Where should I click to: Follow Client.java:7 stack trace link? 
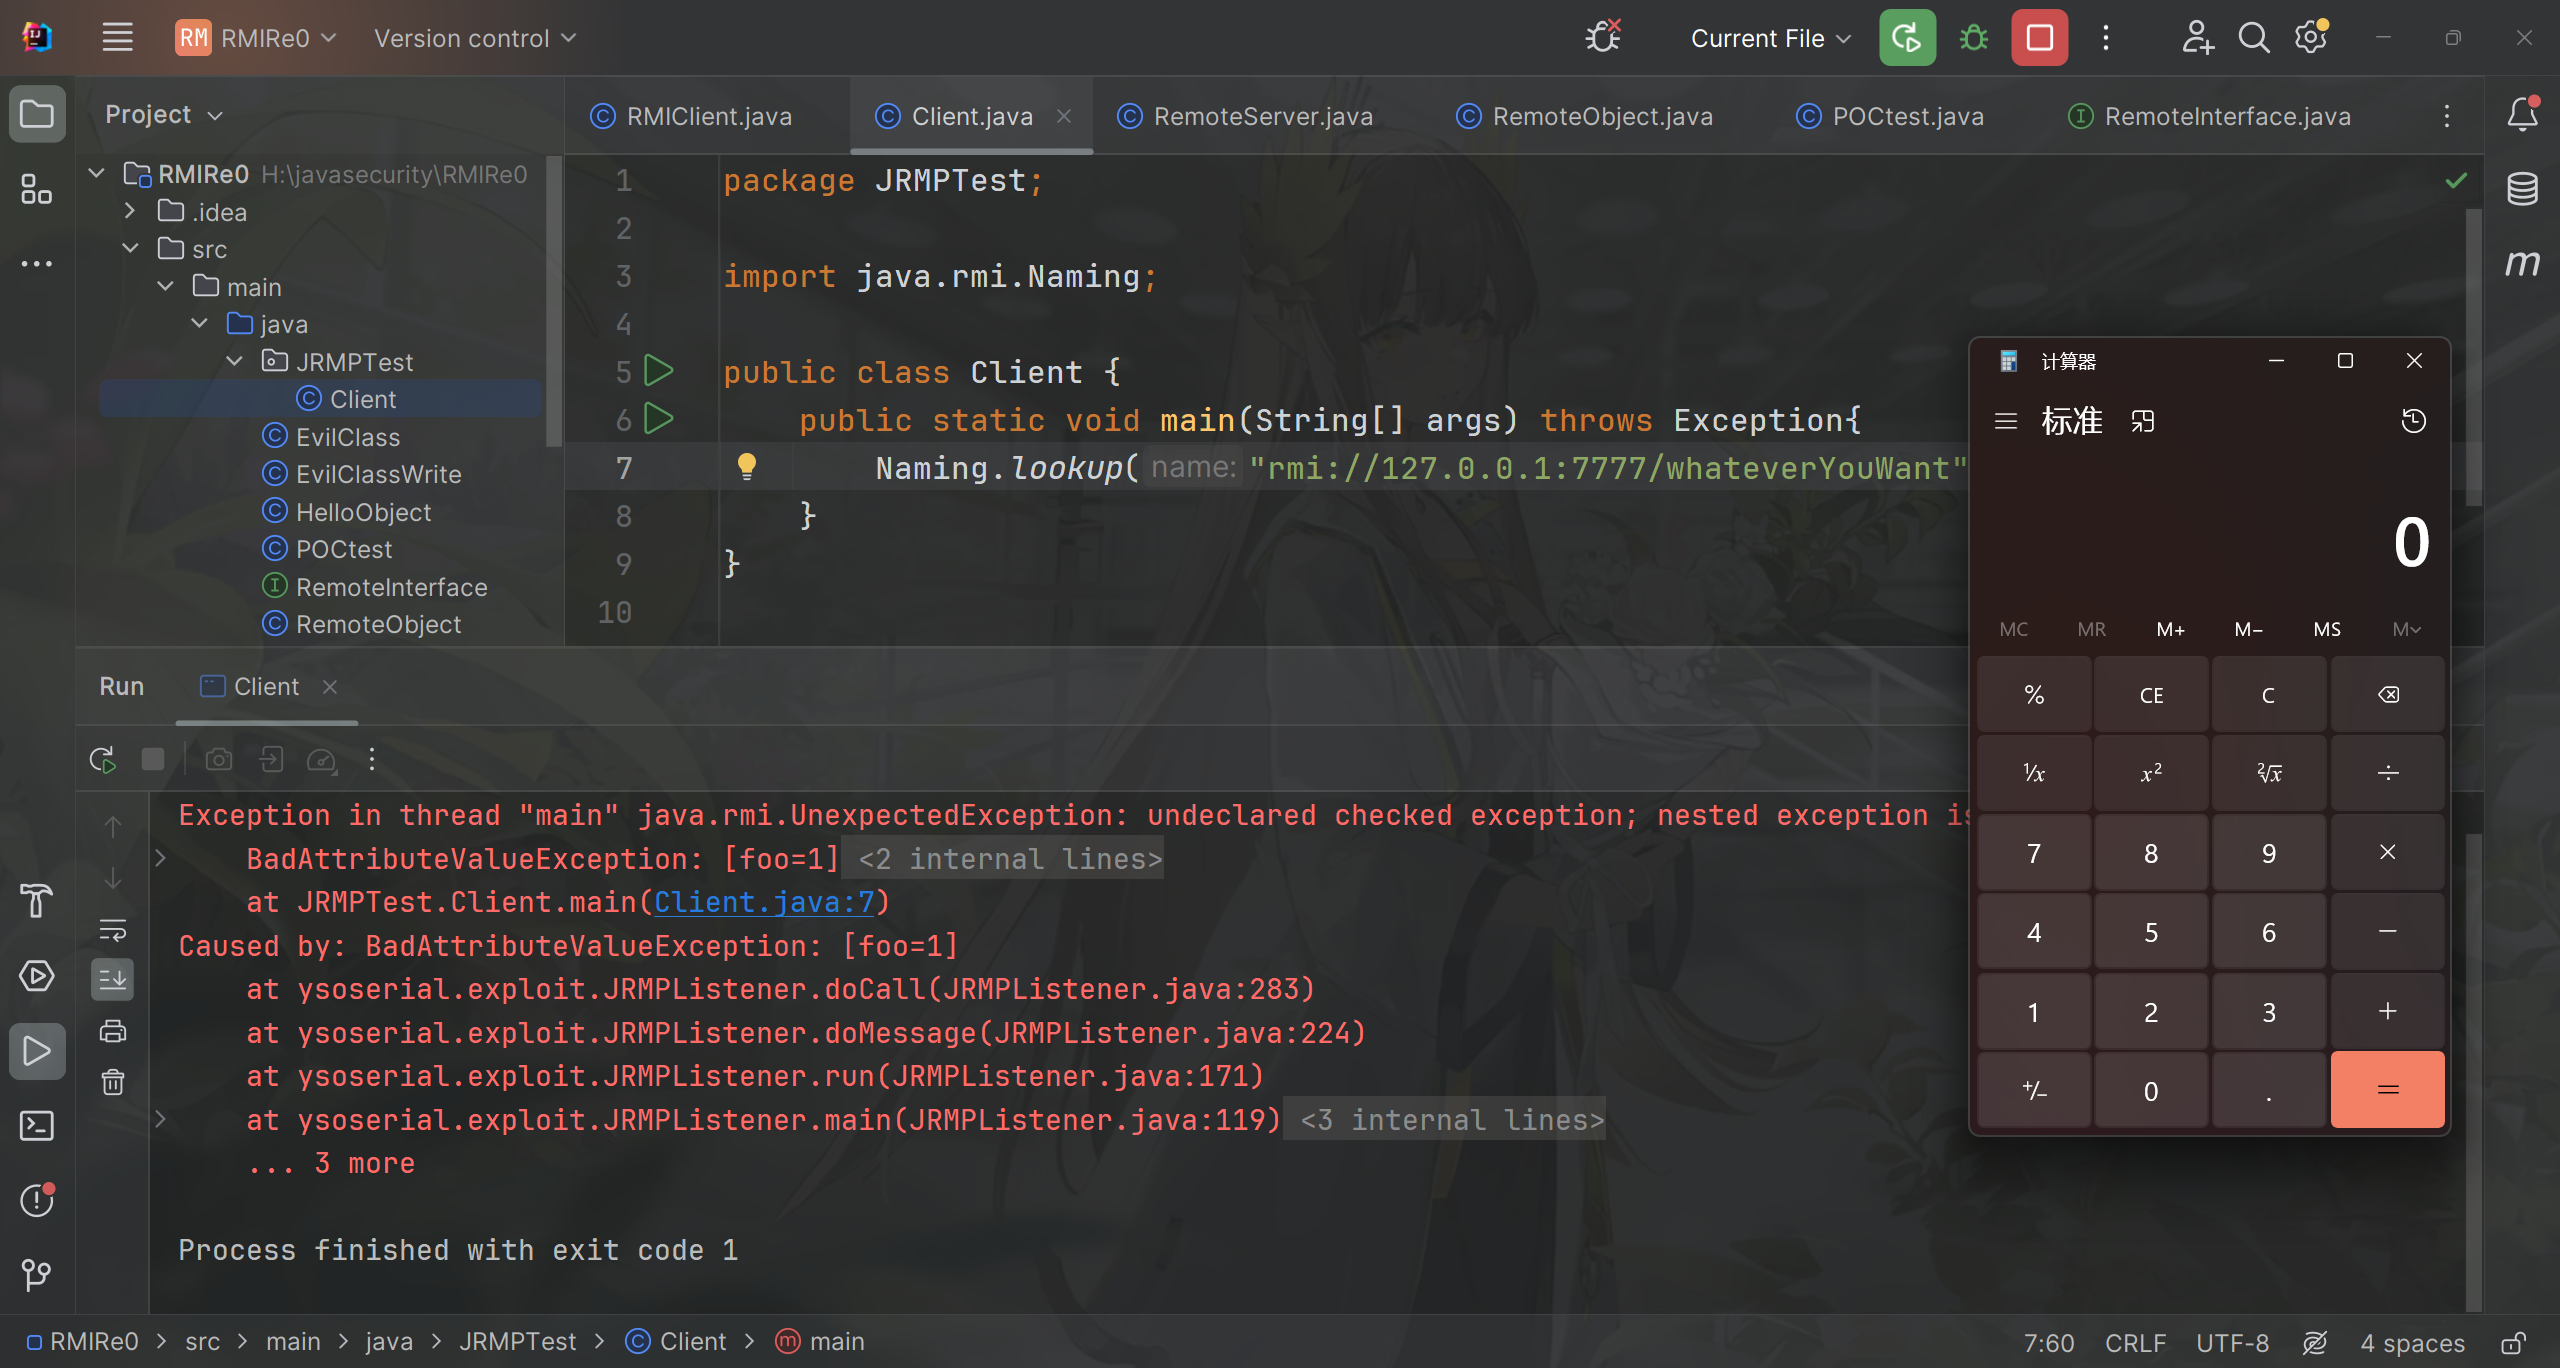click(x=764, y=902)
